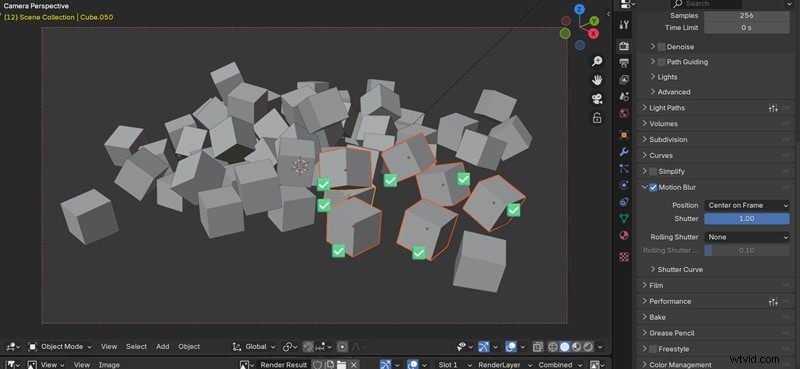Screen dimensions: 800x369
Task: Open the Position Center on Frame dropdown
Action: pos(747,205)
